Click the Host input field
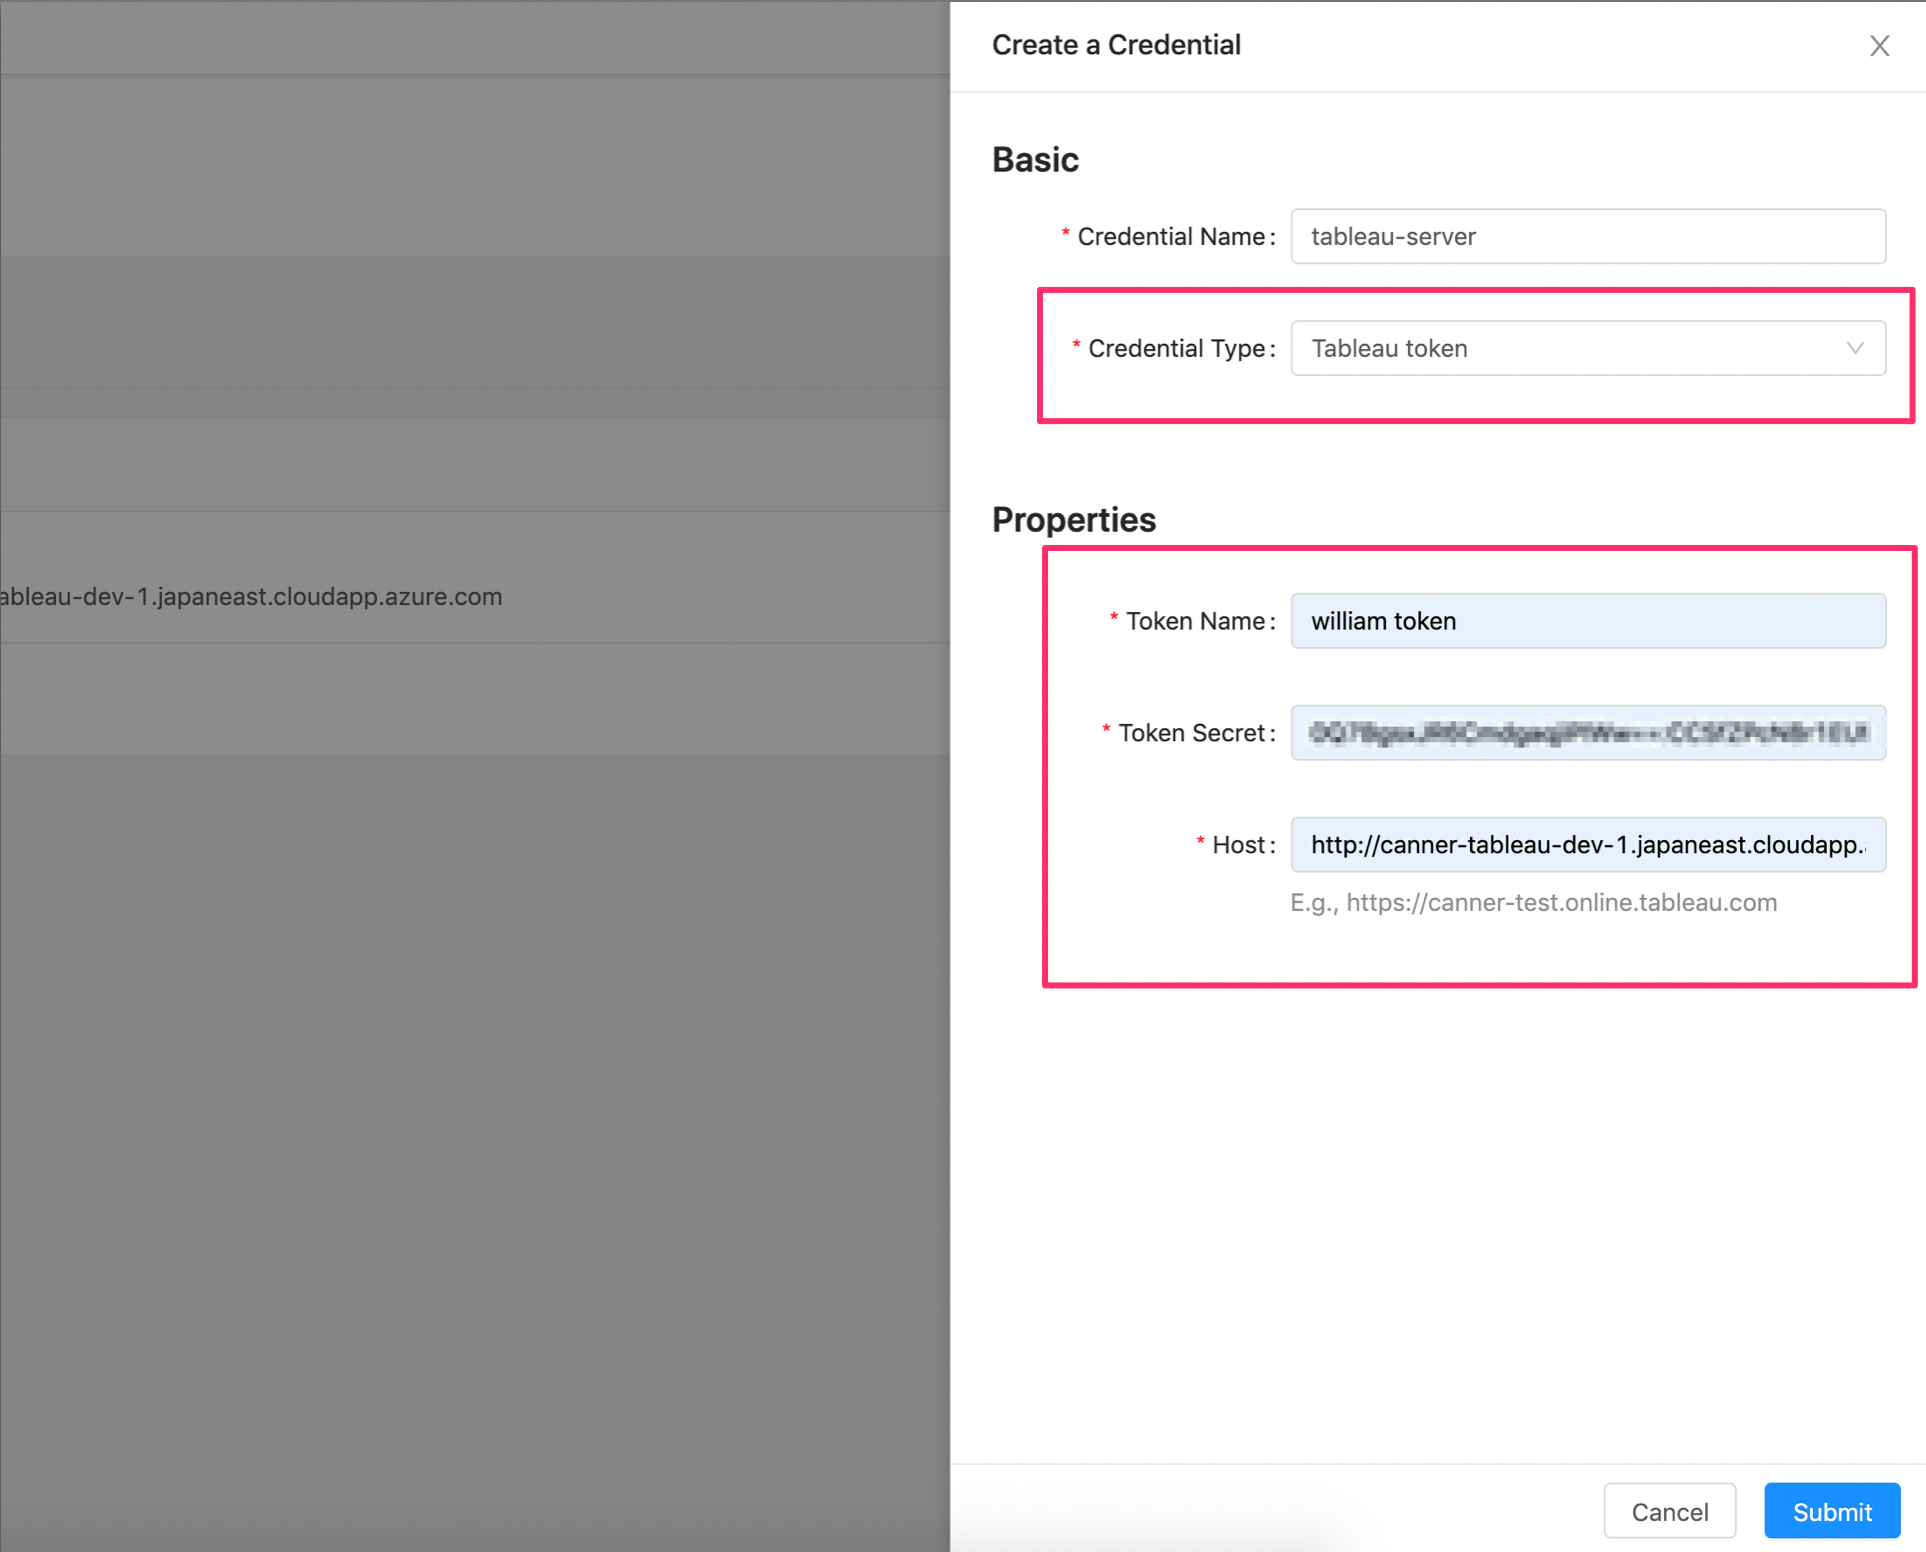The width and height of the screenshot is (1926, 1552). (1588, 845)
